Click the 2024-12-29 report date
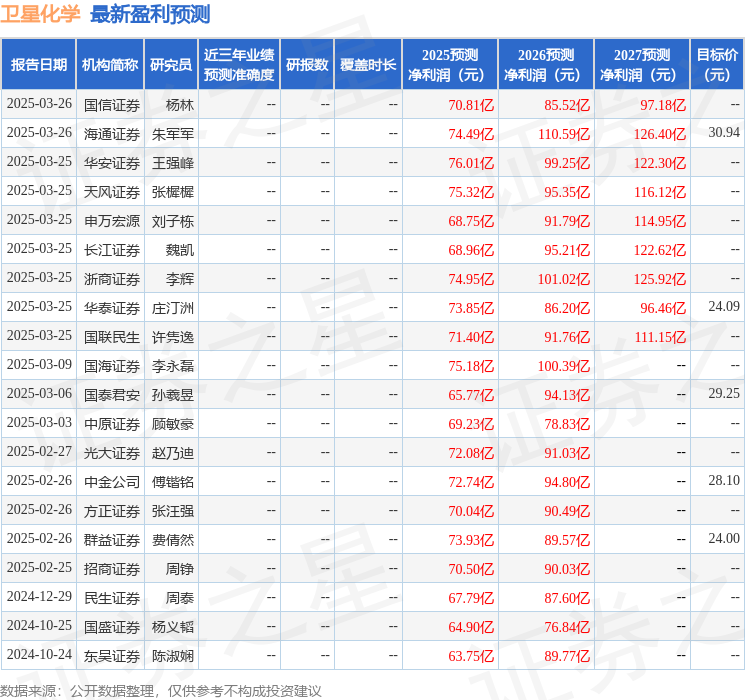The height and width of the screenshot is (700, 745). coord(39,596)
